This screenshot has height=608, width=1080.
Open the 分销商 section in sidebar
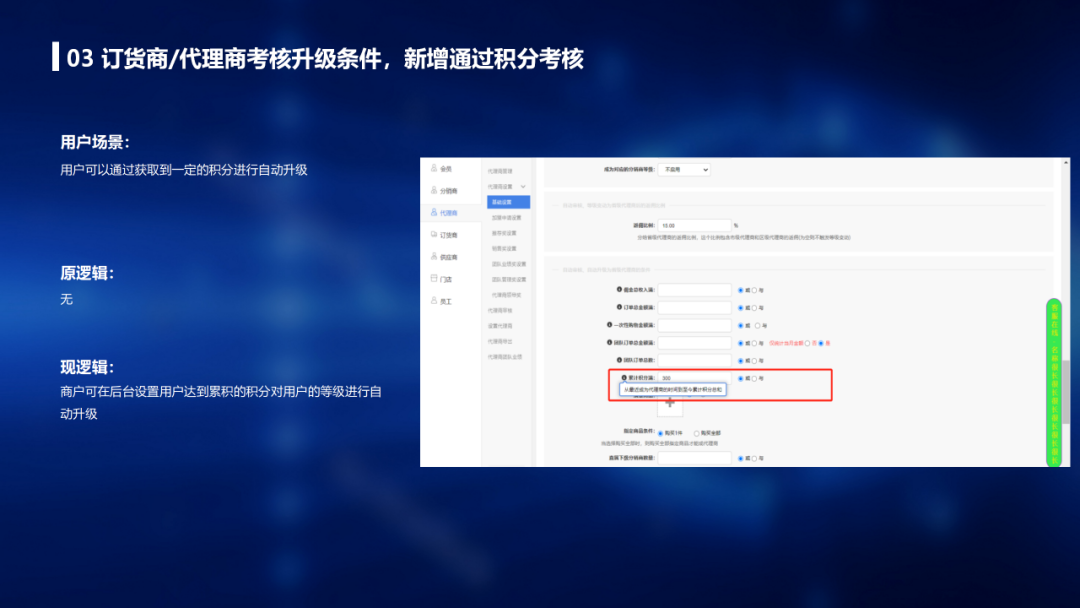click(x=434, y=191)
